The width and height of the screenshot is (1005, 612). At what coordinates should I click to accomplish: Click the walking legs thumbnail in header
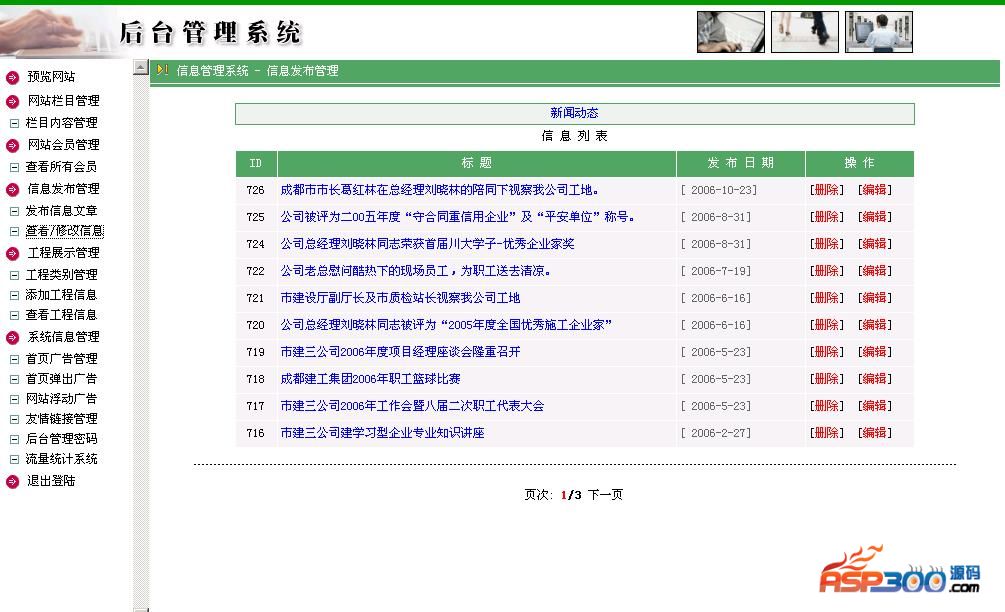(x=804, y=32)
